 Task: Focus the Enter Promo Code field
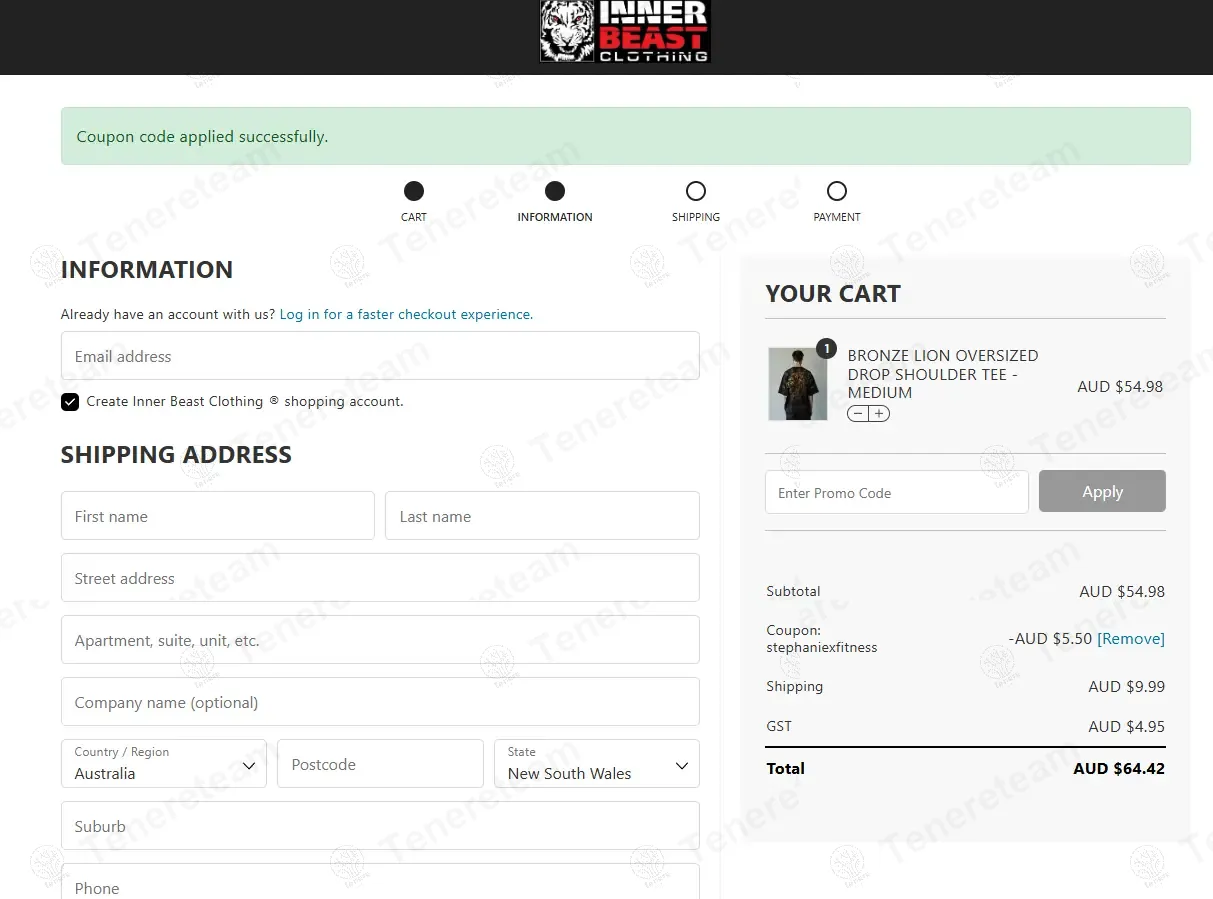coord(897,492)
